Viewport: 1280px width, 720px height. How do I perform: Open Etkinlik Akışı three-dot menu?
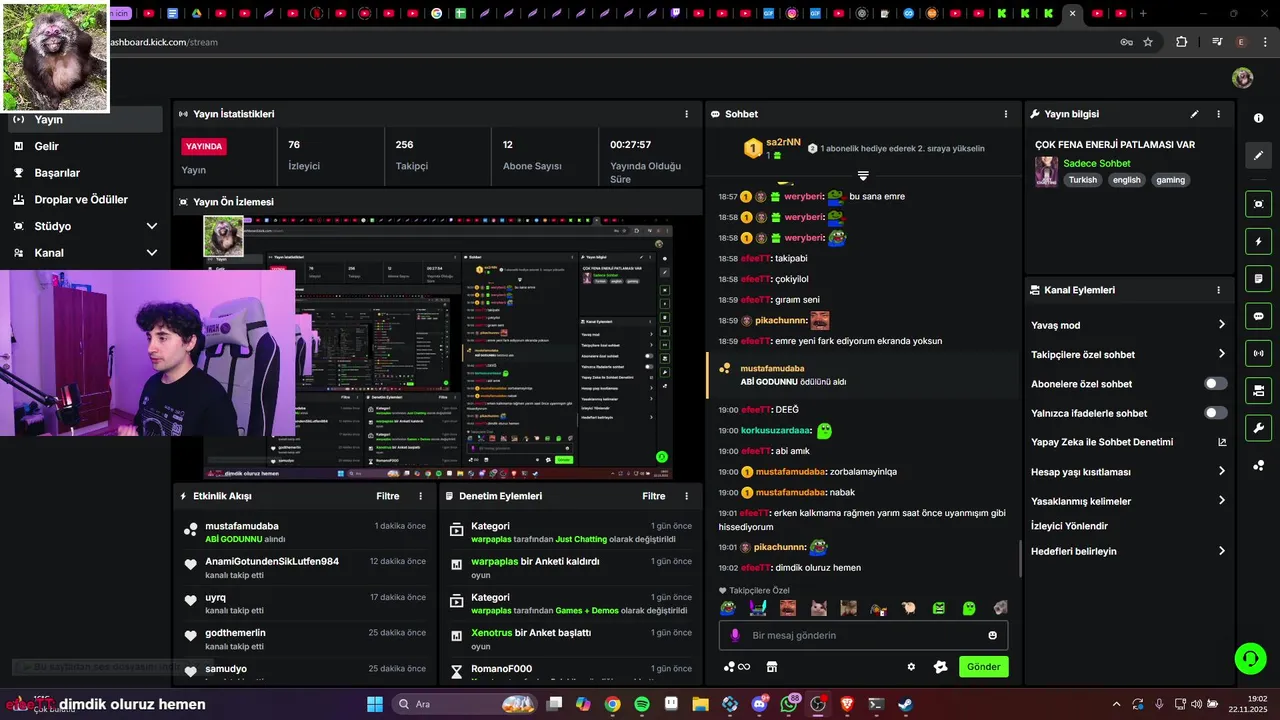coord(420,496)
